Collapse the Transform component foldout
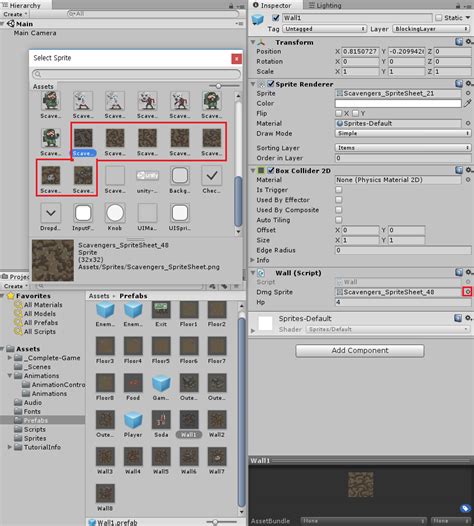474x526 pixels. click(253, 42)
